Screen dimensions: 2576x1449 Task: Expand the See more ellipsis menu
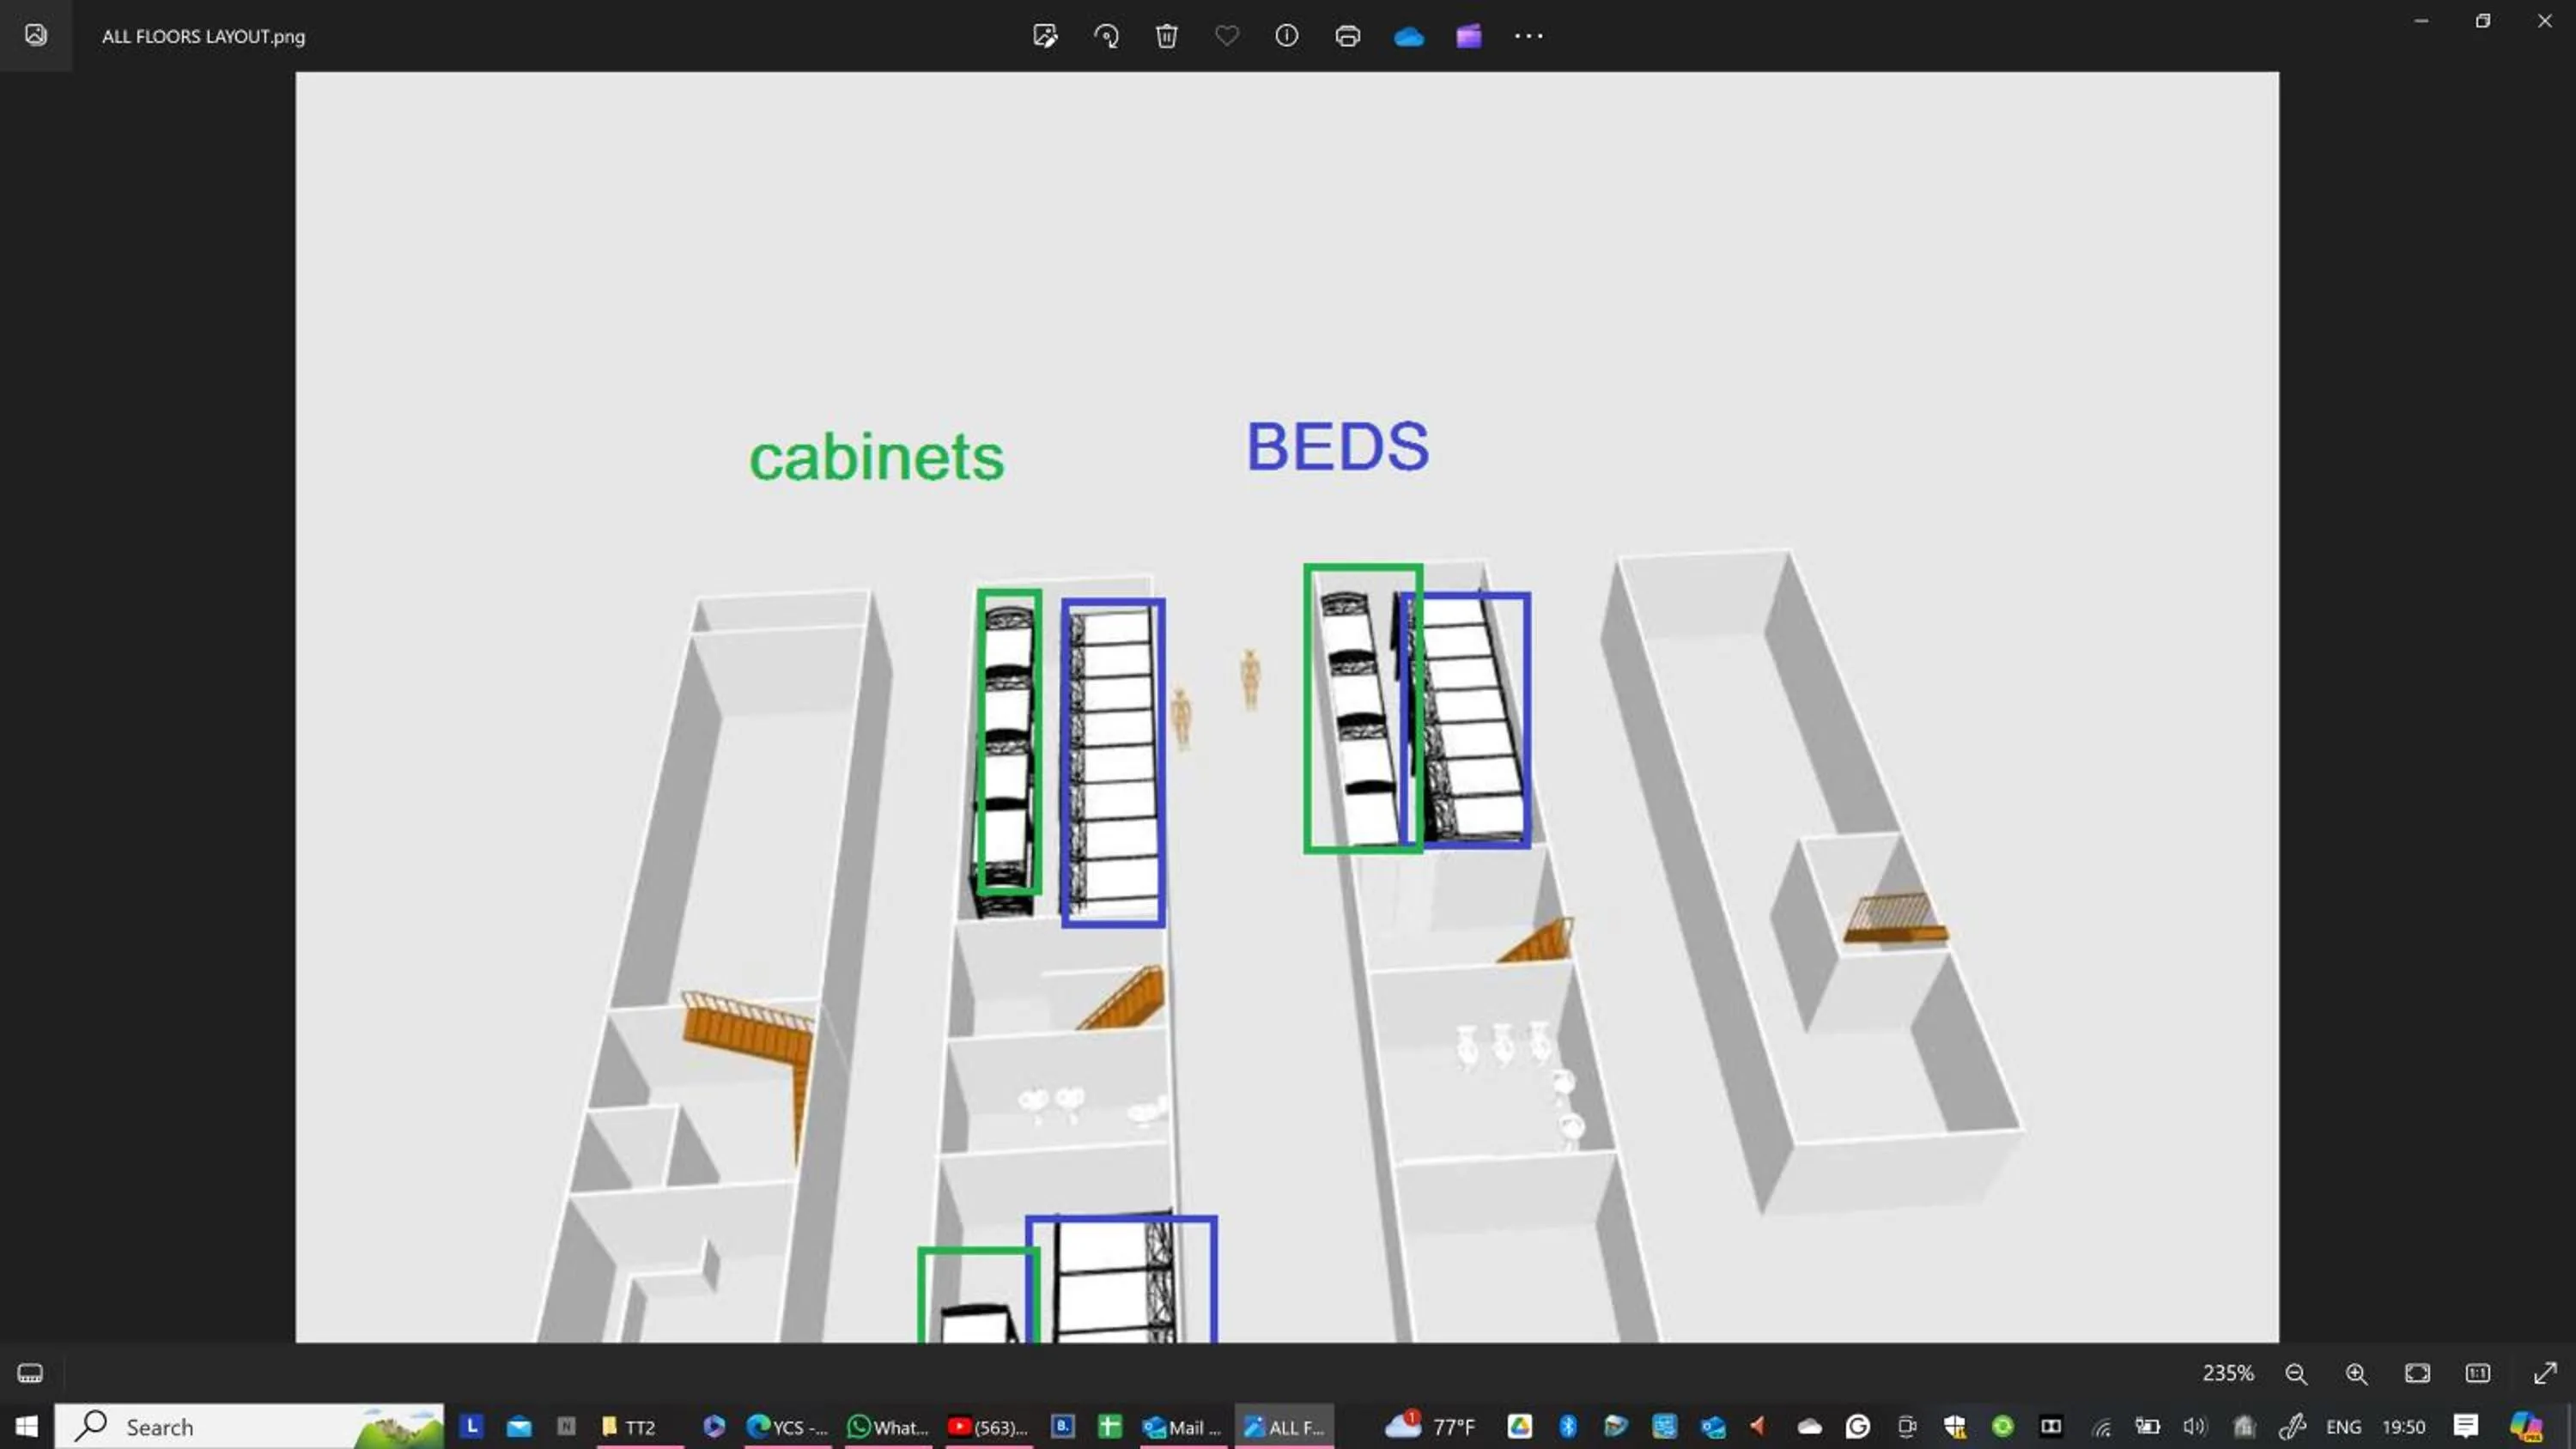(1529, 36)
